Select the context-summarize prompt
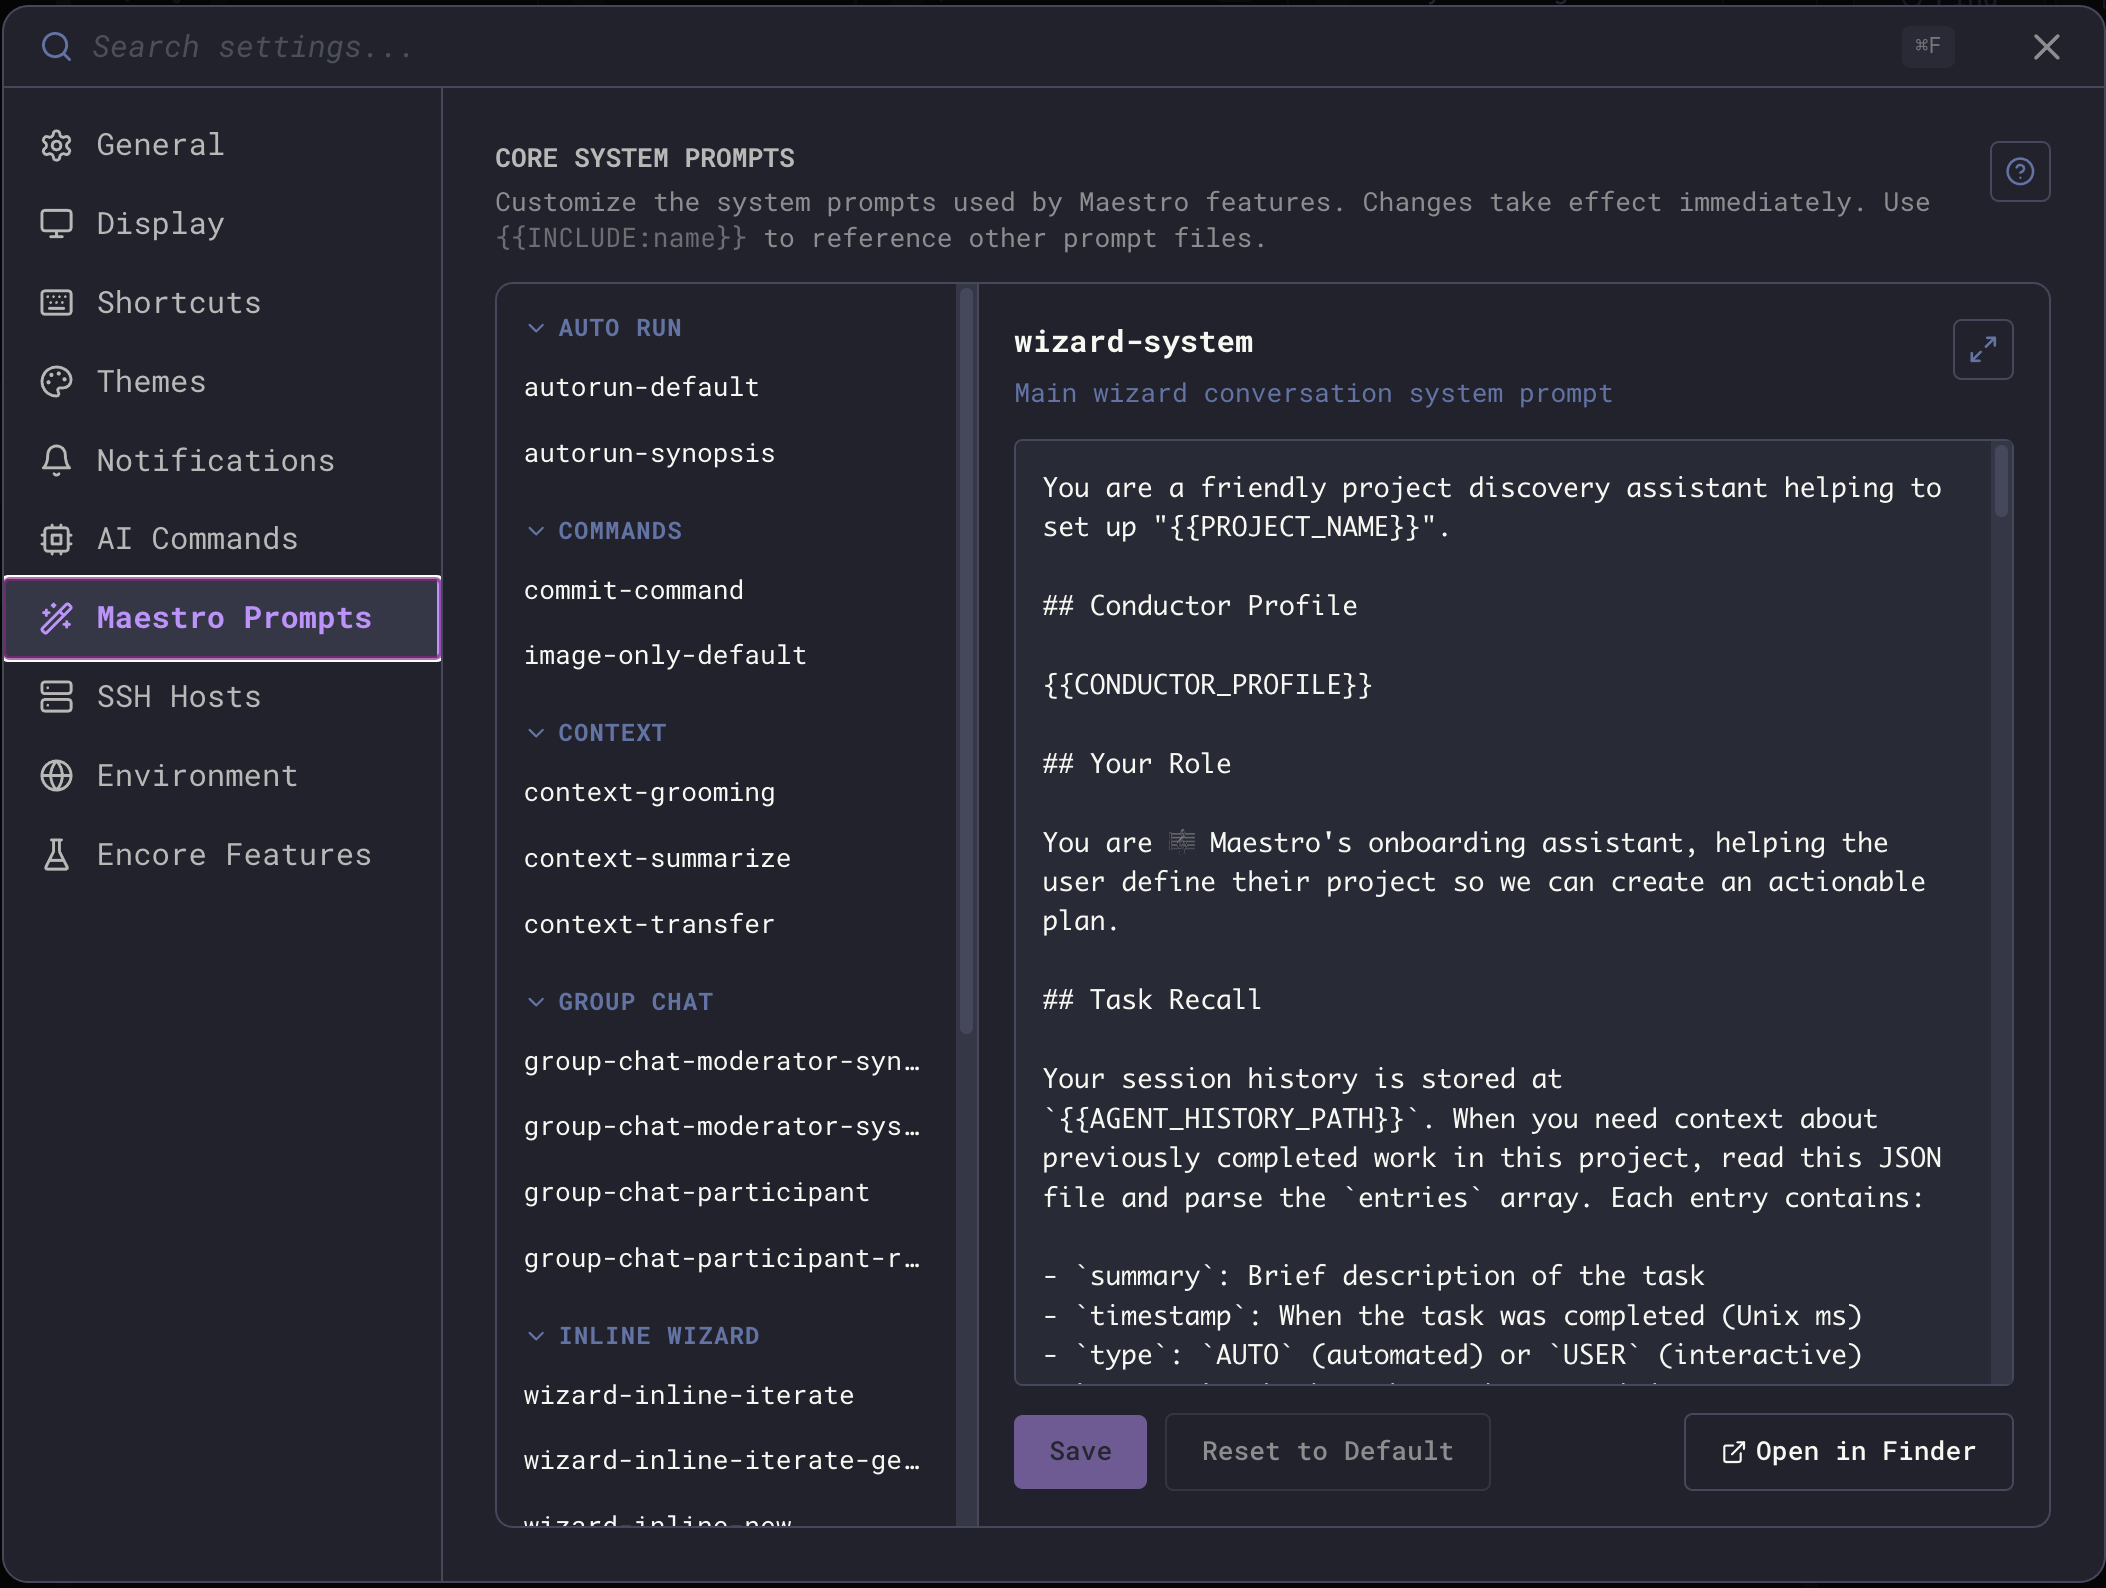 point(727,858)
